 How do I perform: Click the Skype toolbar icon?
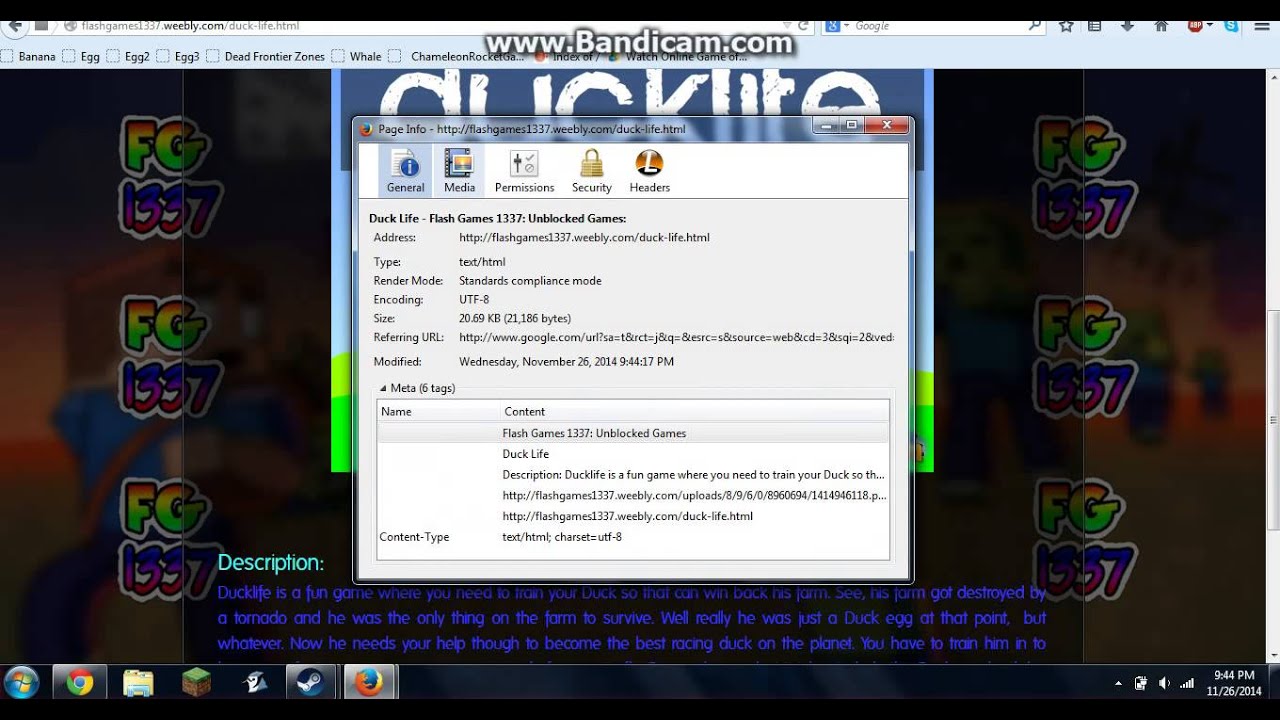pyautogui.click(x=1230, y=26)
